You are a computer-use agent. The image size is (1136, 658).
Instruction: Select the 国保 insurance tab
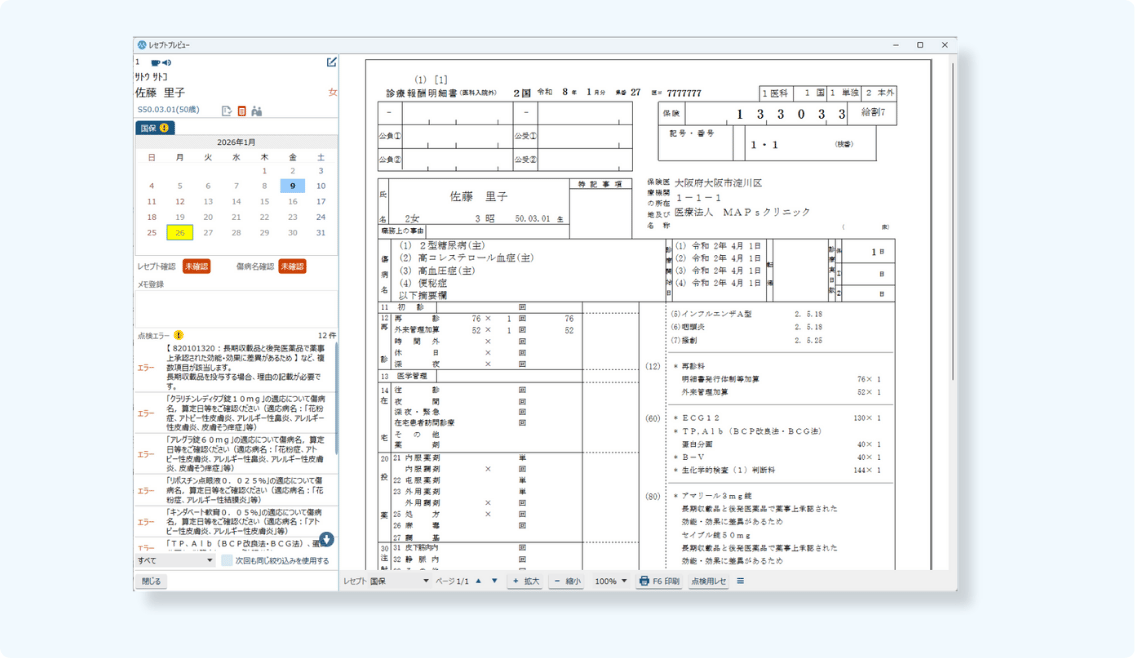(155, 128)
